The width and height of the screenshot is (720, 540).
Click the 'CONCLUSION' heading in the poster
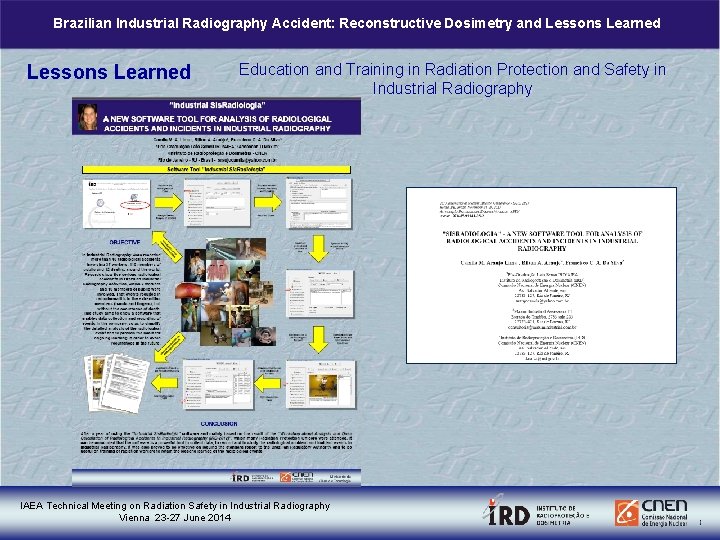[x=219, y=423]
